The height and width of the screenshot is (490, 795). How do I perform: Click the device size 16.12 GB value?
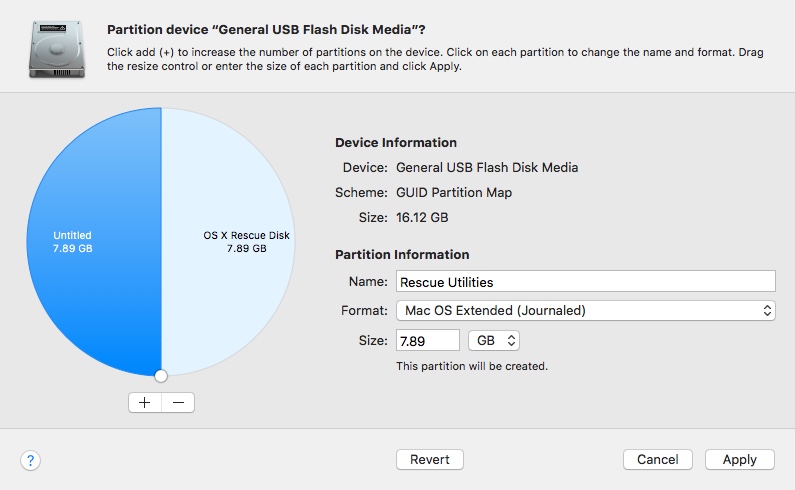click(422, 218)
